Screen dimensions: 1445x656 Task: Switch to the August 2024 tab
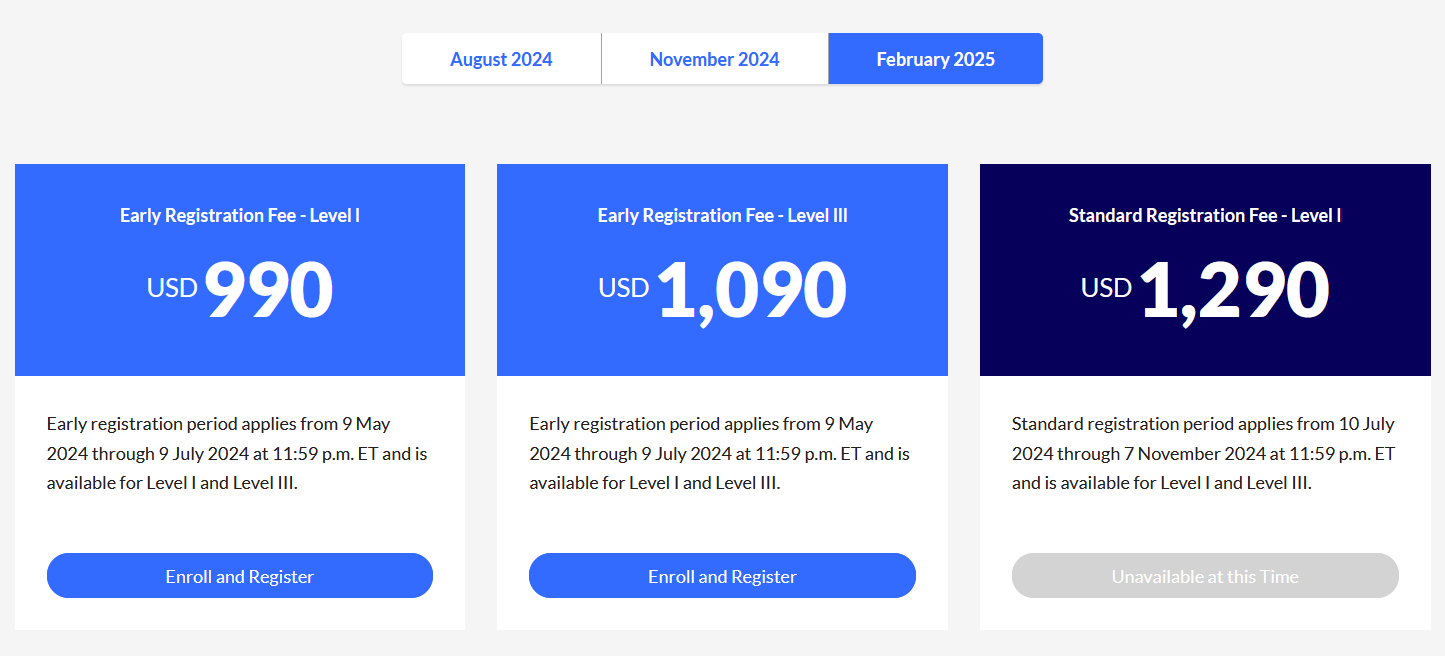tap(501, 59)
